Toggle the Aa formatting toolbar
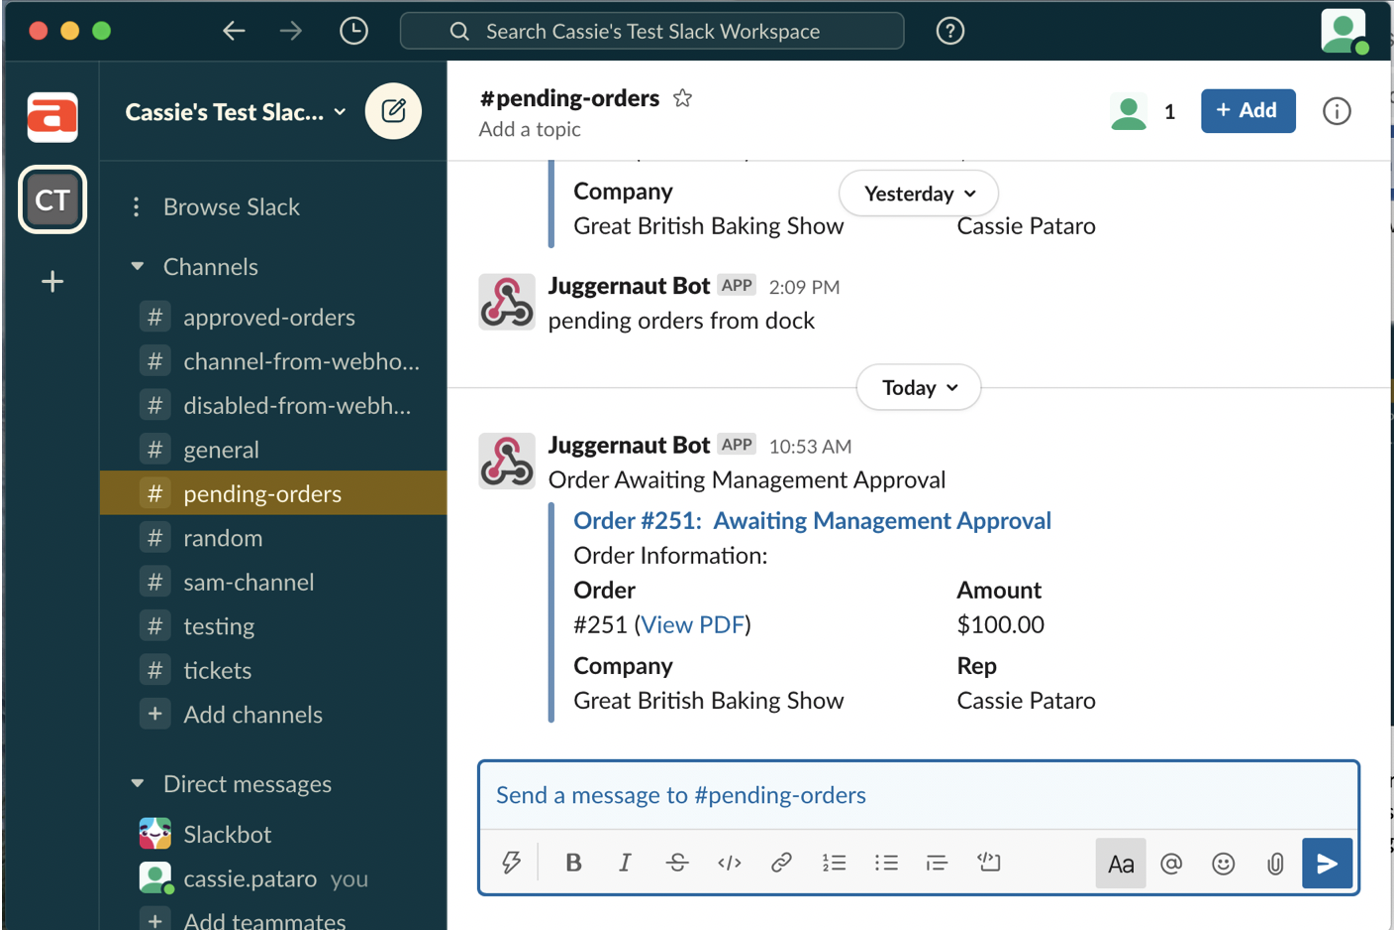Image resolution: width=1398 pixels, height=930 pixels. (x=1120, y=863)
